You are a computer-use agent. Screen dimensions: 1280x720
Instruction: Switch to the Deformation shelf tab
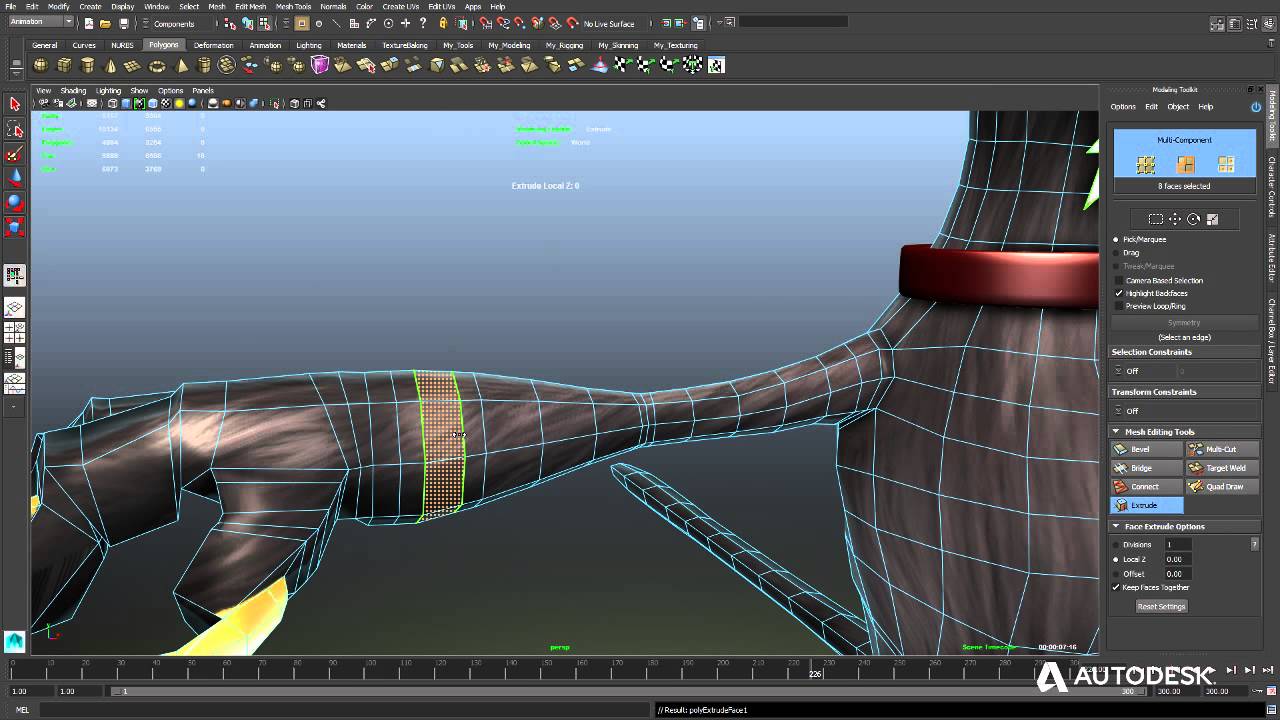coord(213,45)
